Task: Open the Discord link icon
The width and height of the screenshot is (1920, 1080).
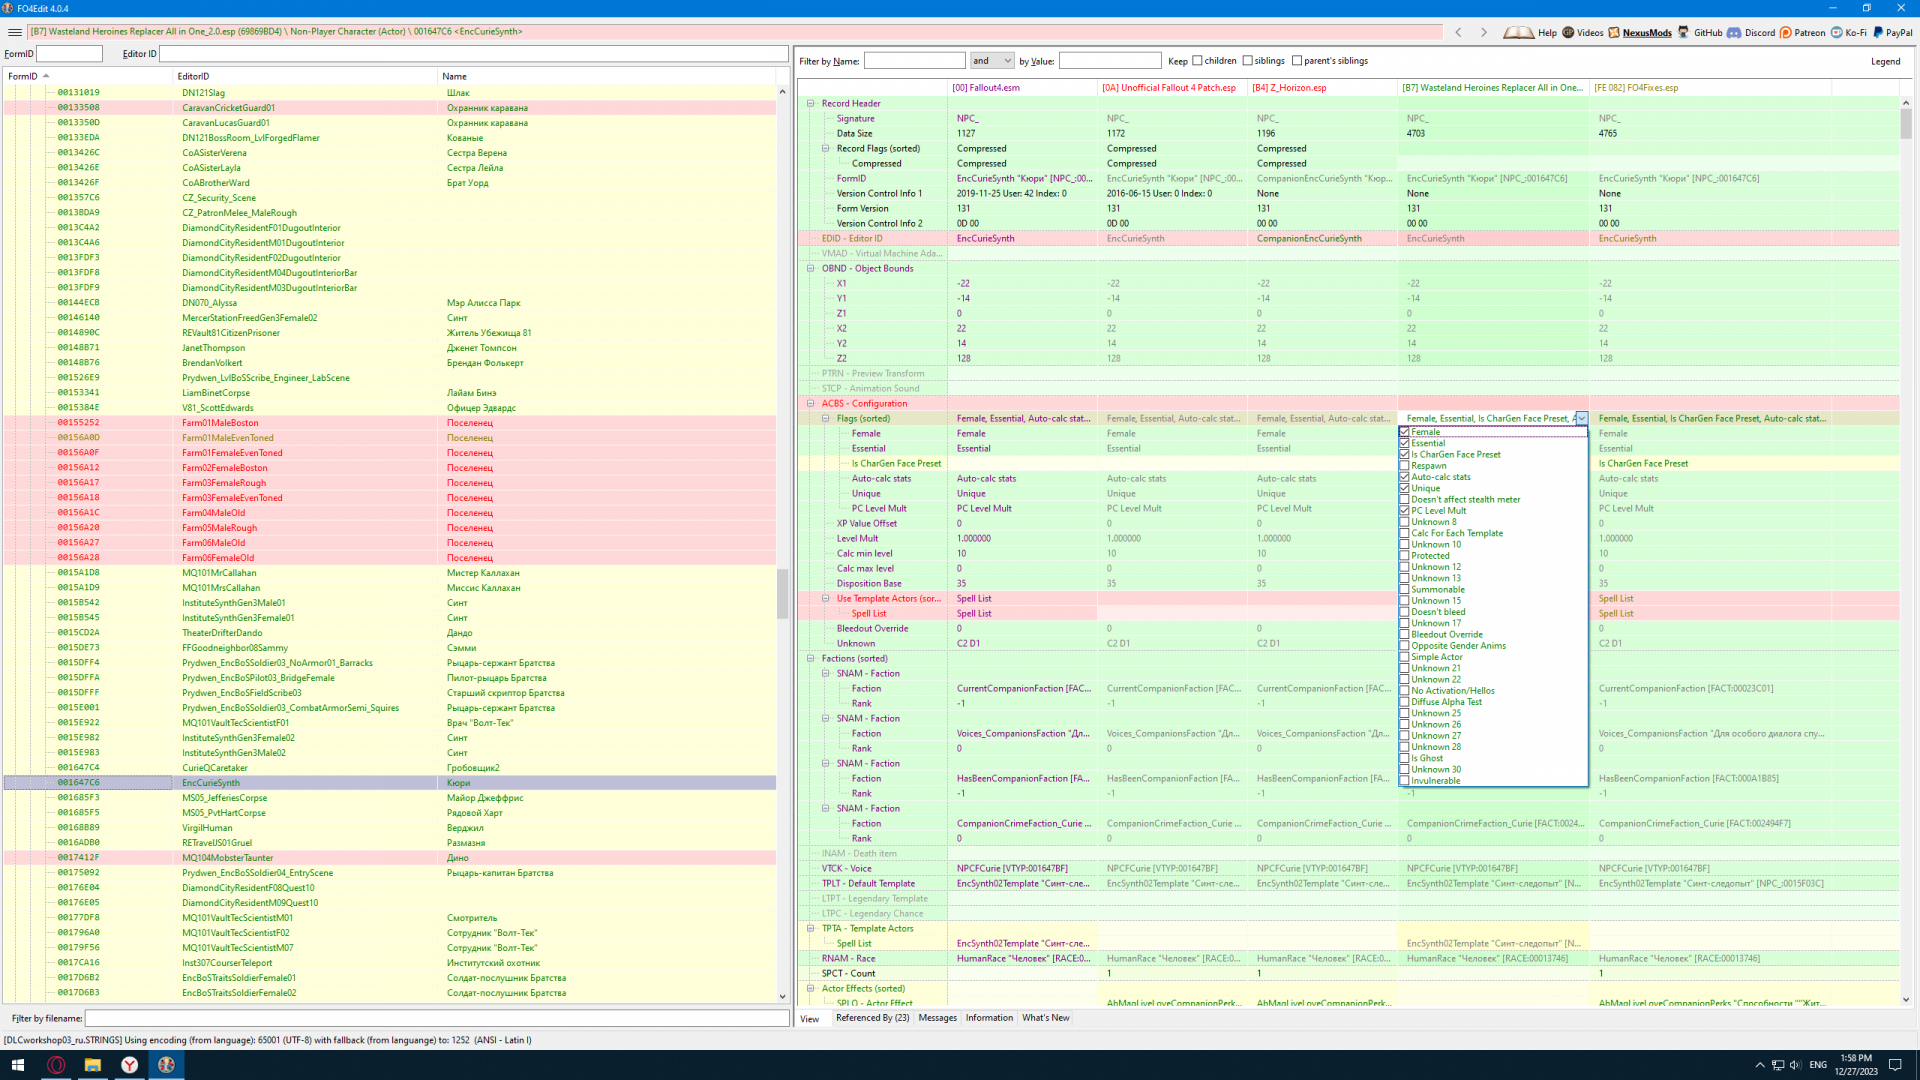Action: [x=1734, y=32]
